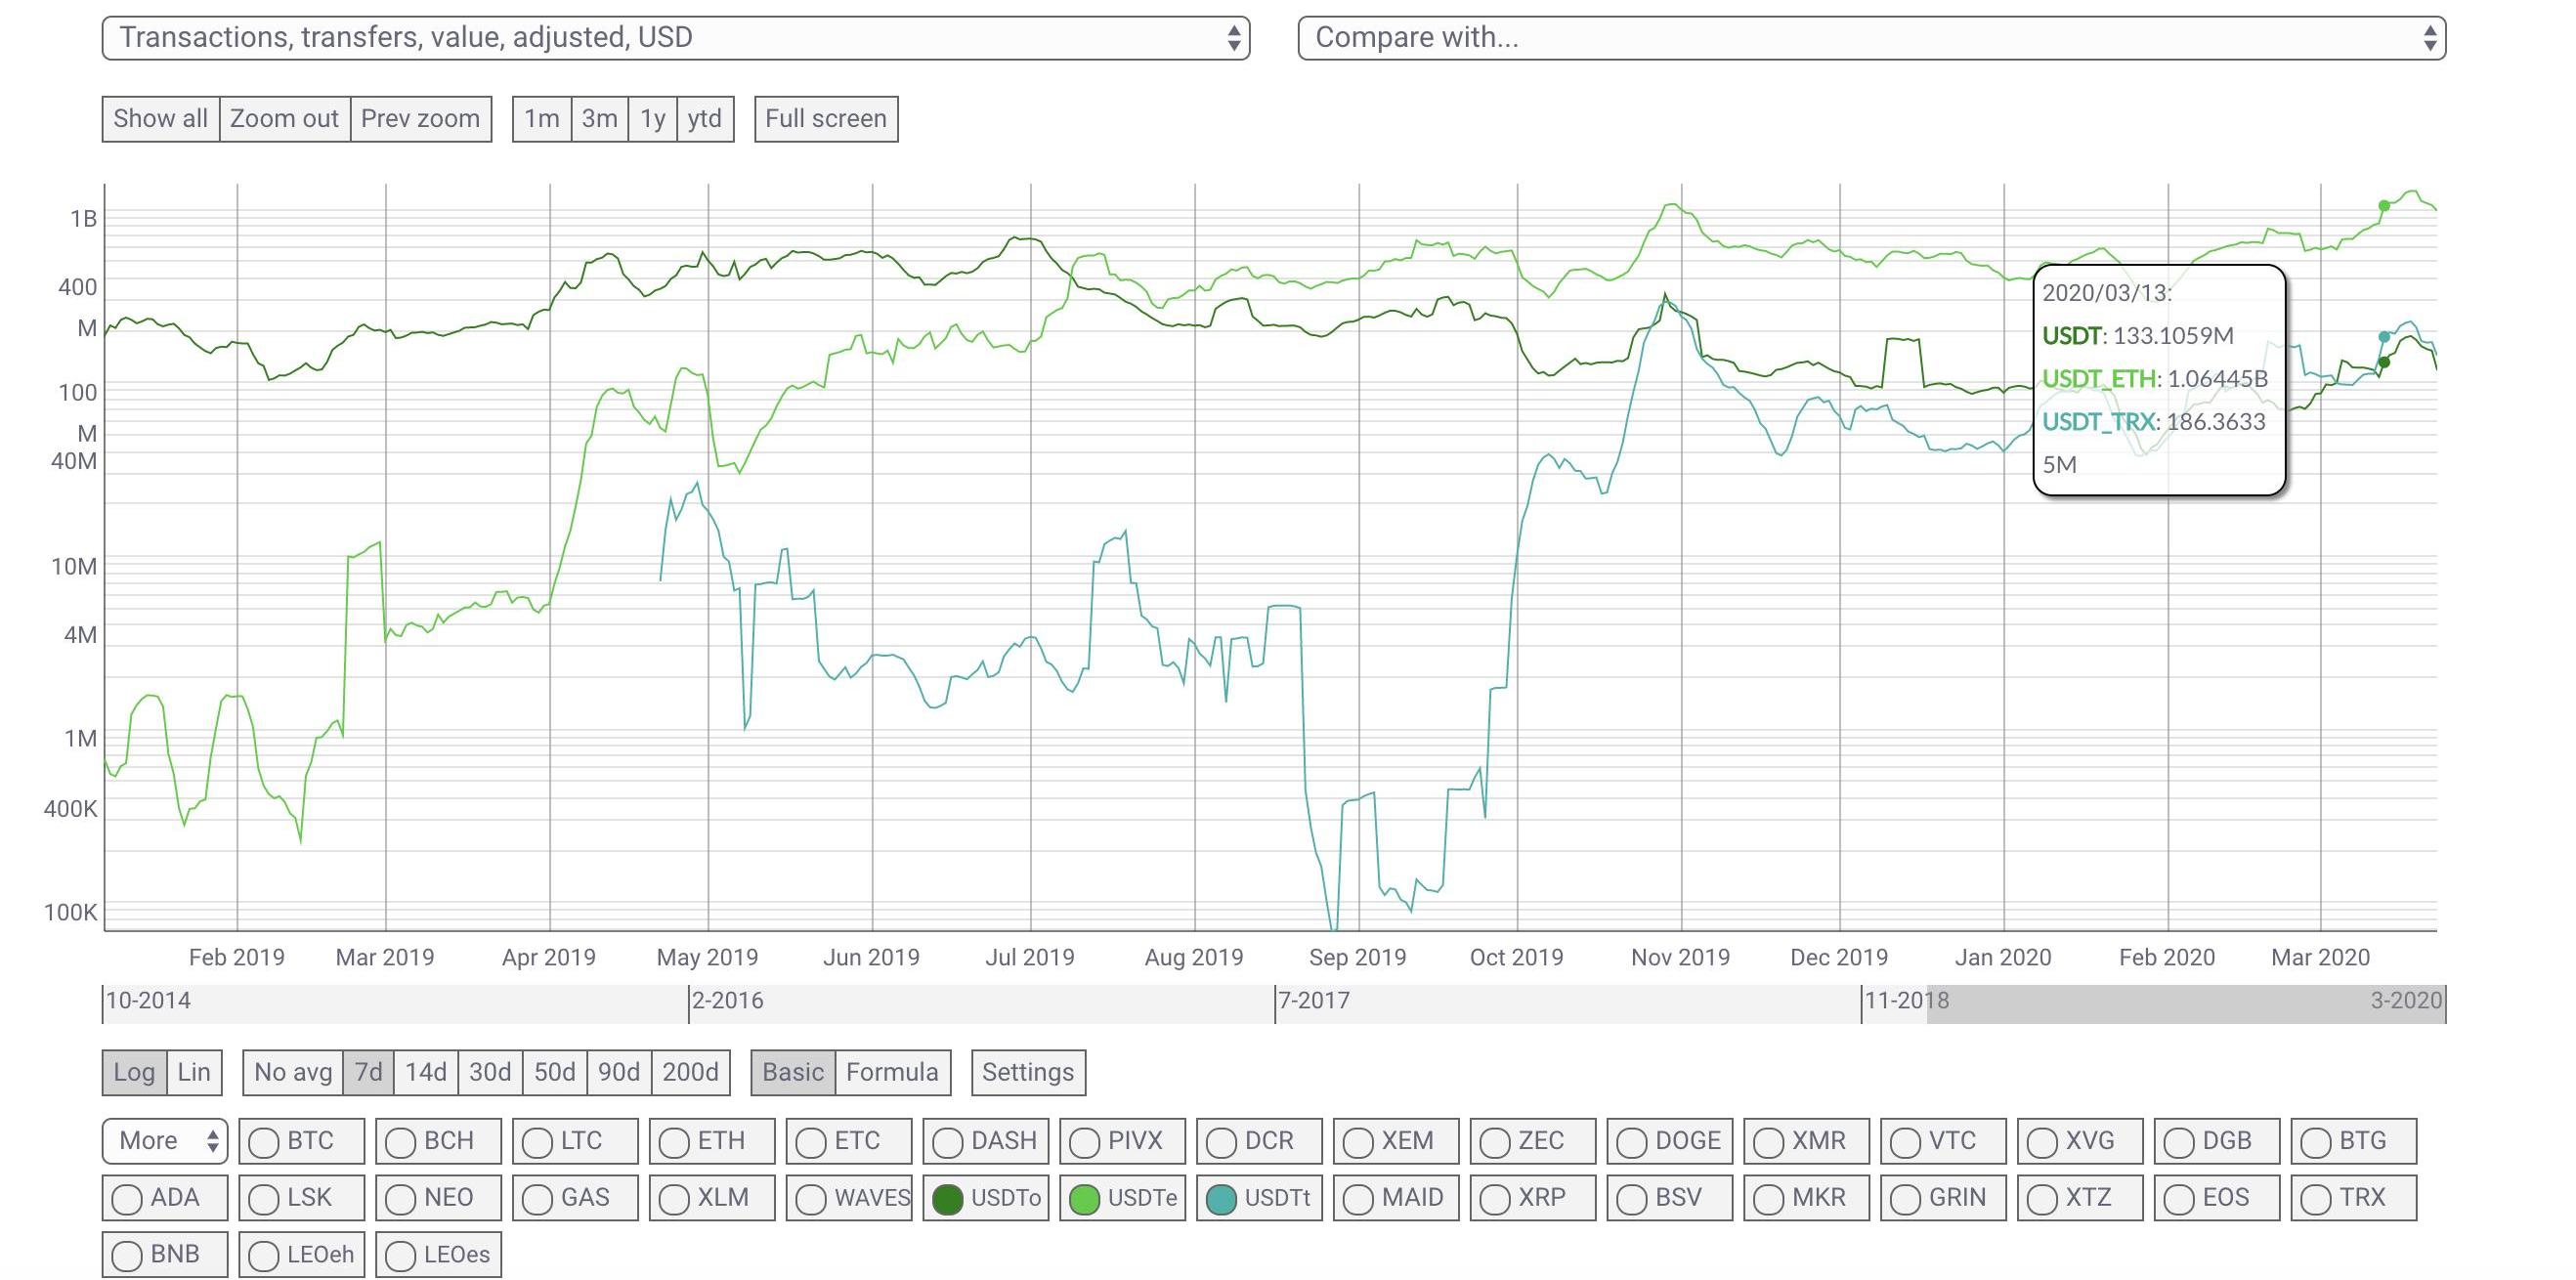Enable the XRP series
2576x1280 pixels.
[1533, 1198]
